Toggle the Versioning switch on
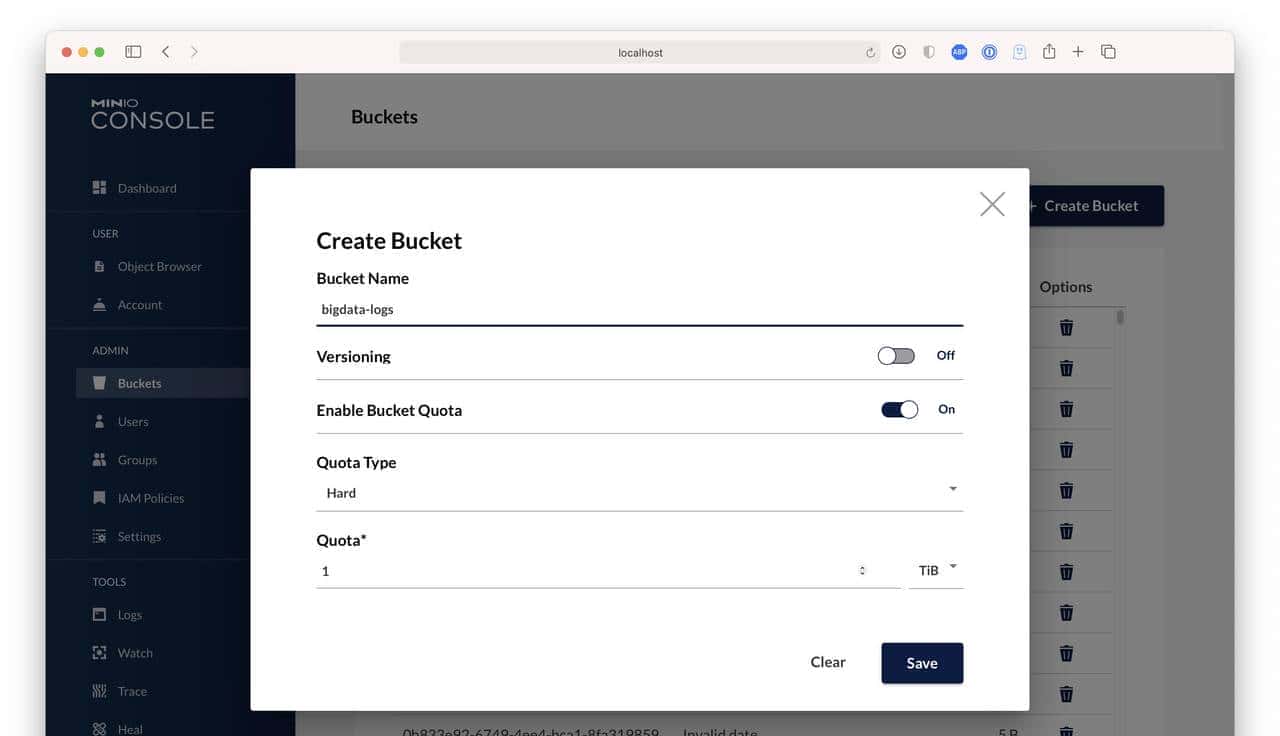The width and height of the screenshot is (1280, 736). (x=895, y=356)
